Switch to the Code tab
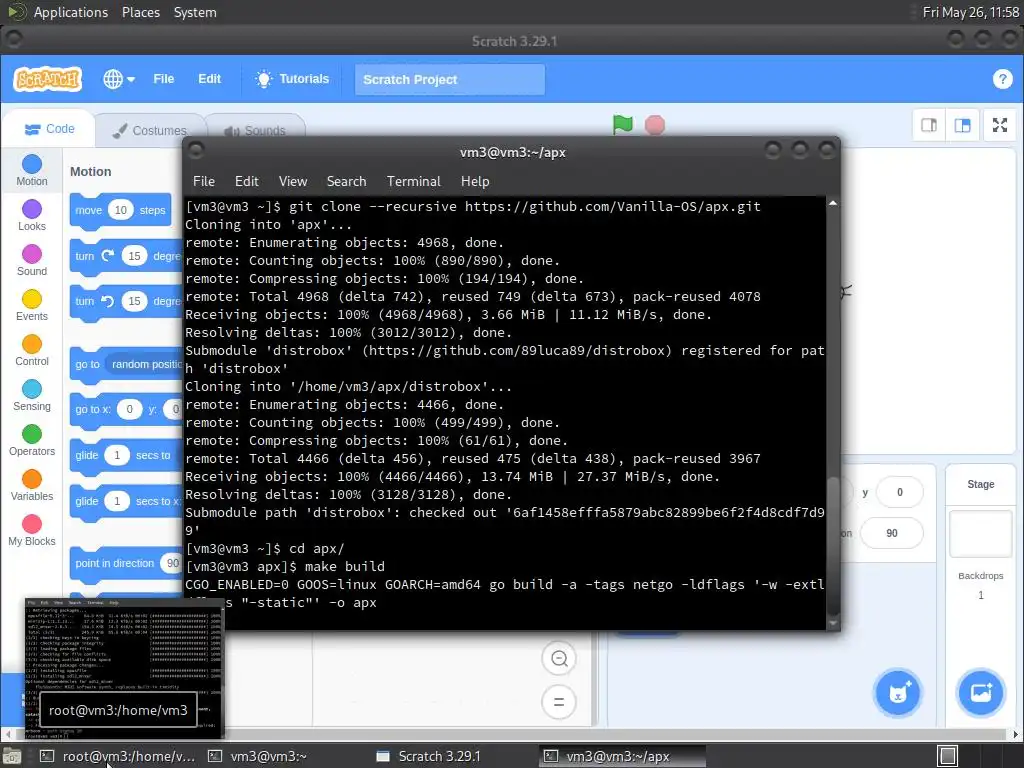 click(50, 129)
